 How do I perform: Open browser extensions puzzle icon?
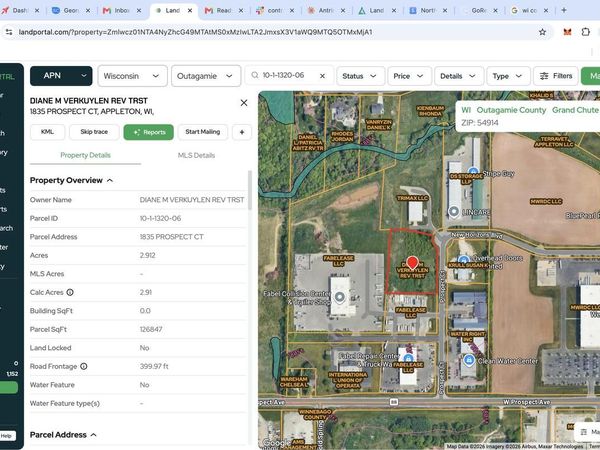585,32
